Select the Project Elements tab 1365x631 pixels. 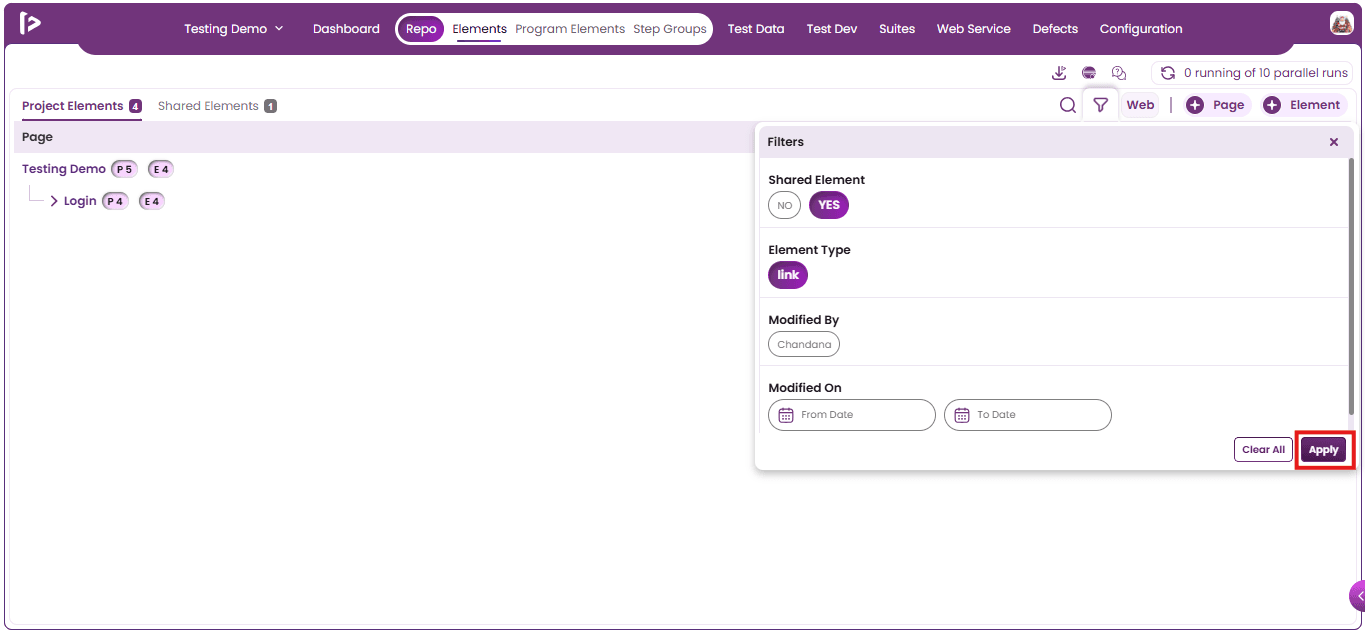click(82, 106)
